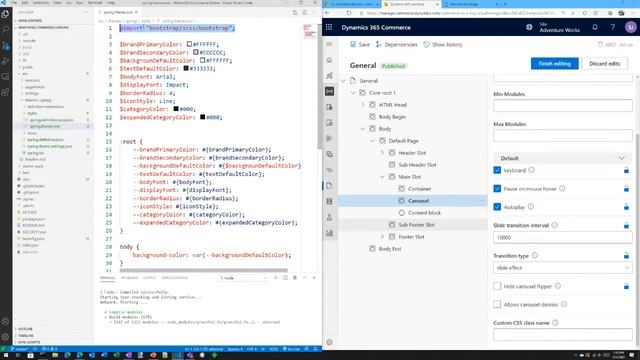Open the File menu in VS Code

pos(14,3)
